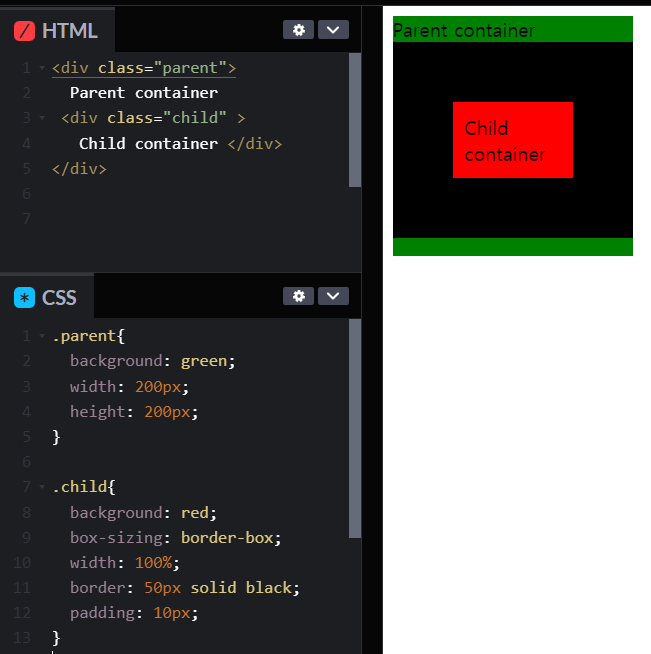Click '<div class="child" >' line
The height and width of the screenshot is (654, 651).
coord(153,118)
